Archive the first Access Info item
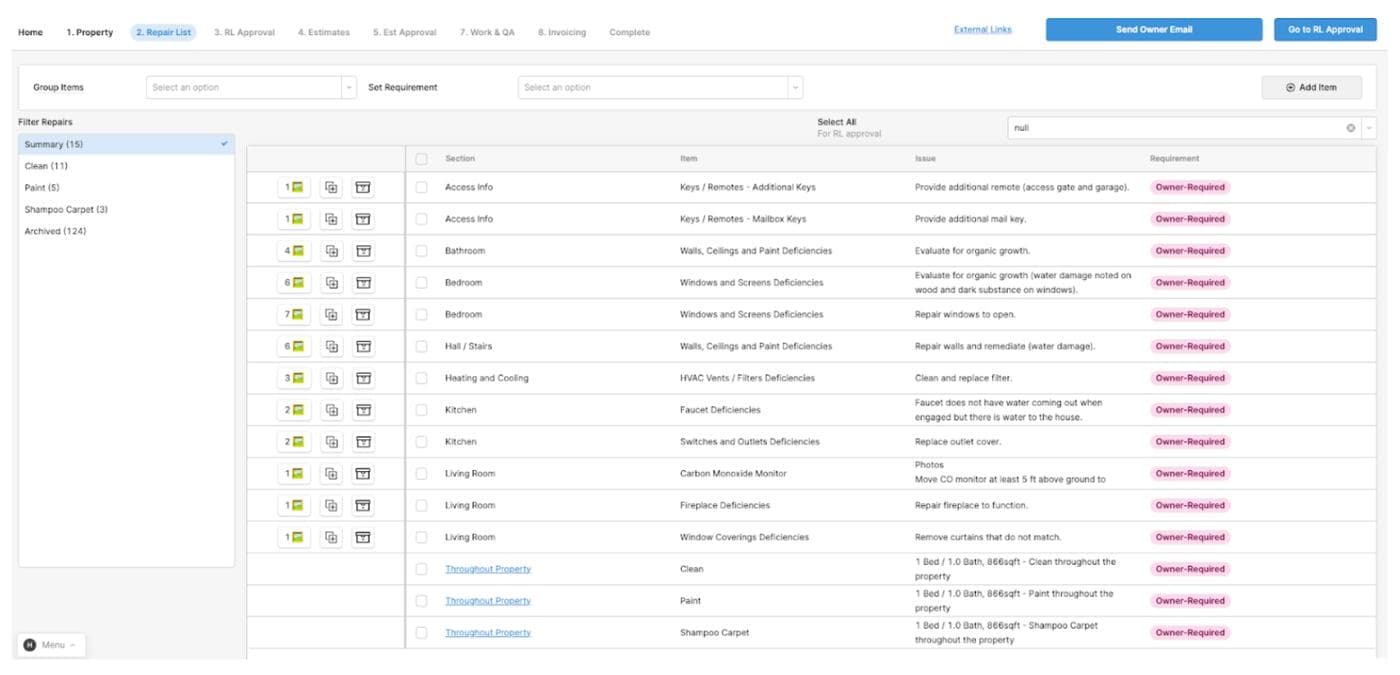The width and height of the screenshot is (1400, 675). [363, 187]
